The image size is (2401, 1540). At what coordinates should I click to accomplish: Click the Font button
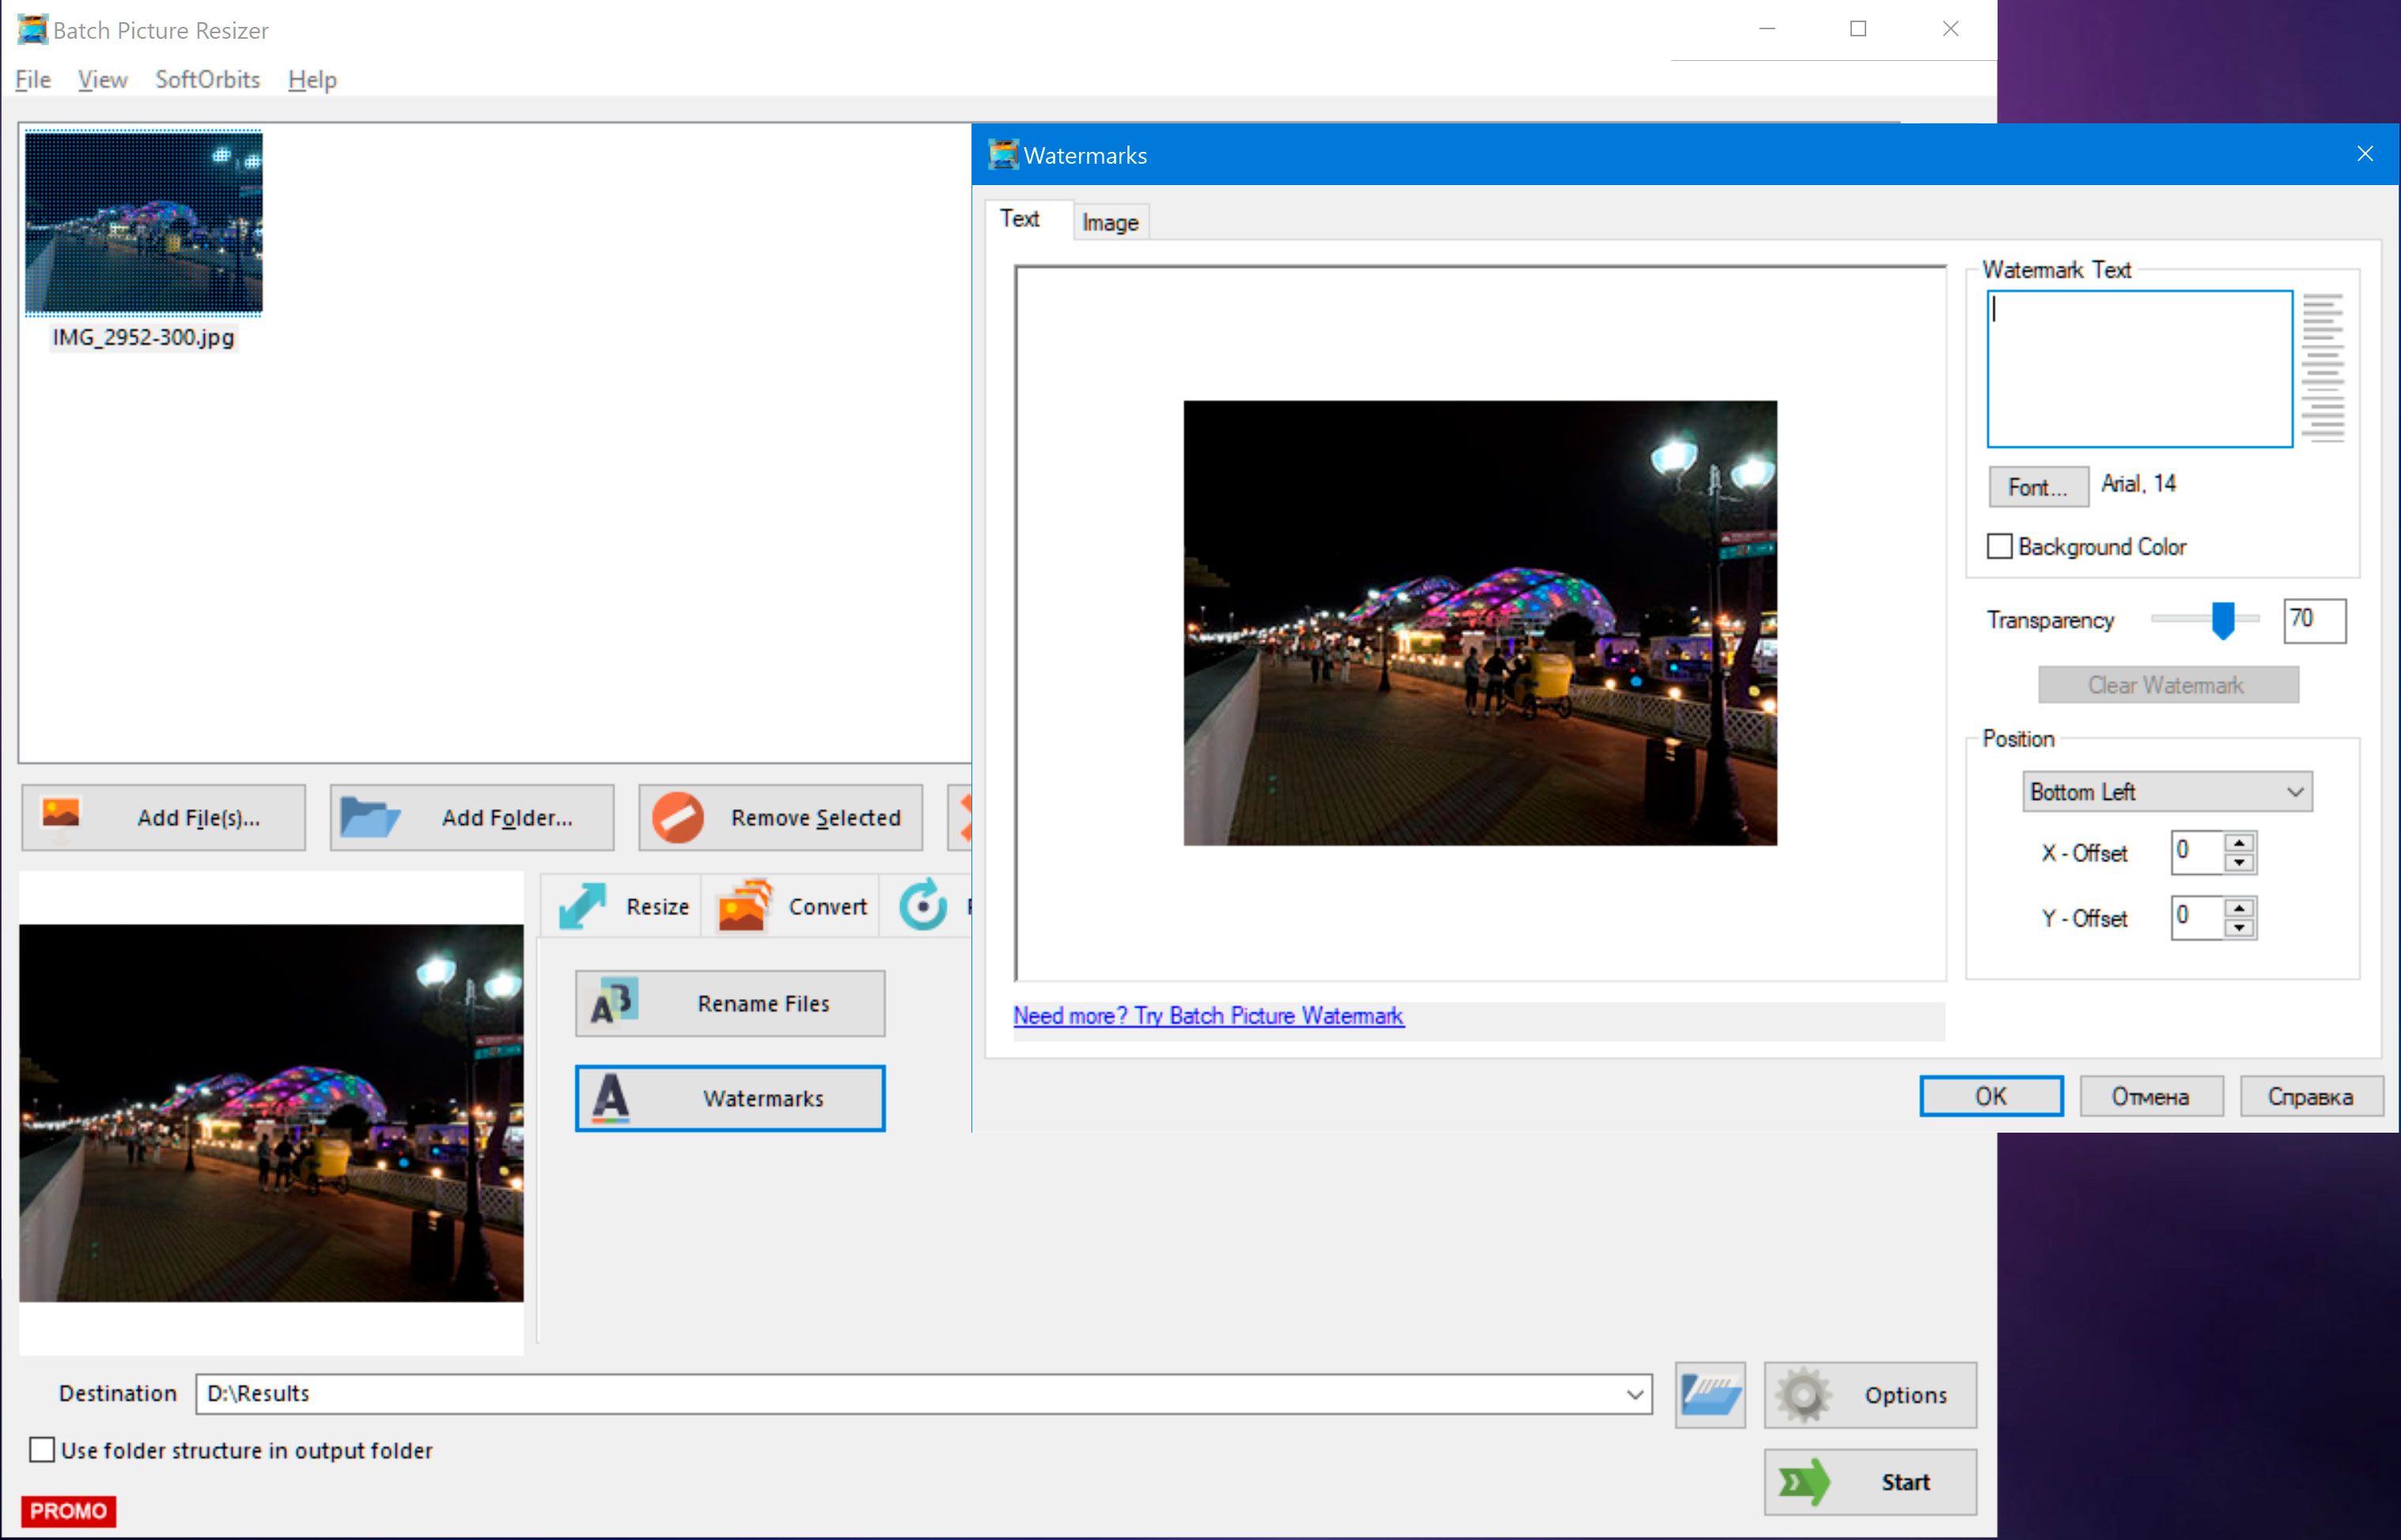pos(2036,485)
